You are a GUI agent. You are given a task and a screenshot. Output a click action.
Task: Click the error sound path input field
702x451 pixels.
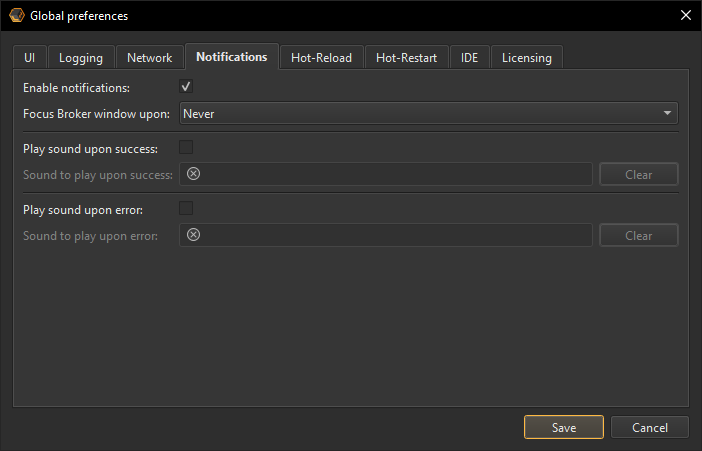pos(395,235)
